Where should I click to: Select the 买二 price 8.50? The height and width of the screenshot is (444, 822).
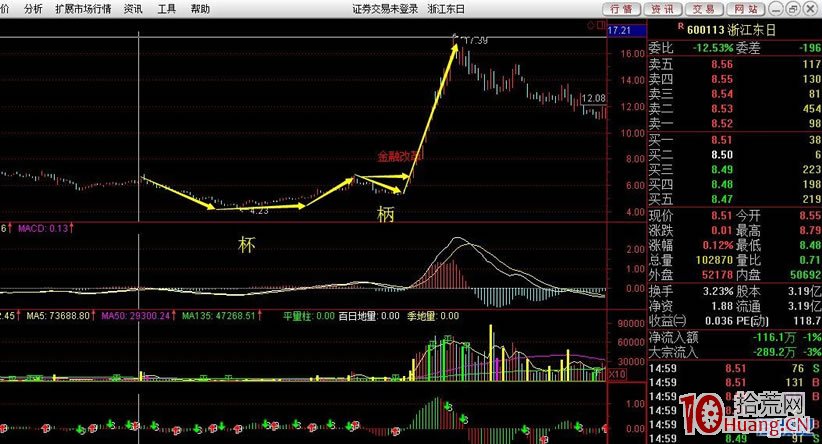tap(722, 155)
